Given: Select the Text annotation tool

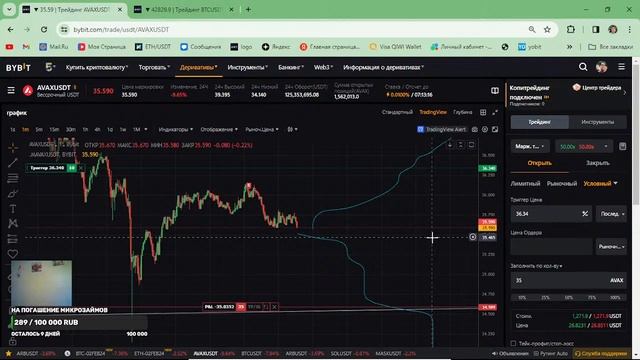Looking at the screenshot, I should [x=13, y=209].
